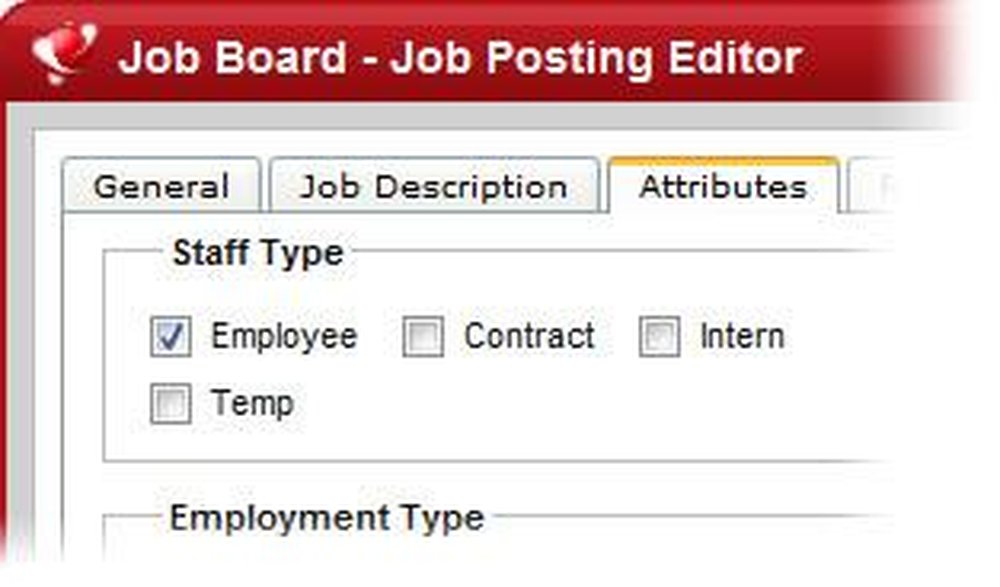
Task: Click the Employment Type section heading
Action: click(x=326, y=518)
